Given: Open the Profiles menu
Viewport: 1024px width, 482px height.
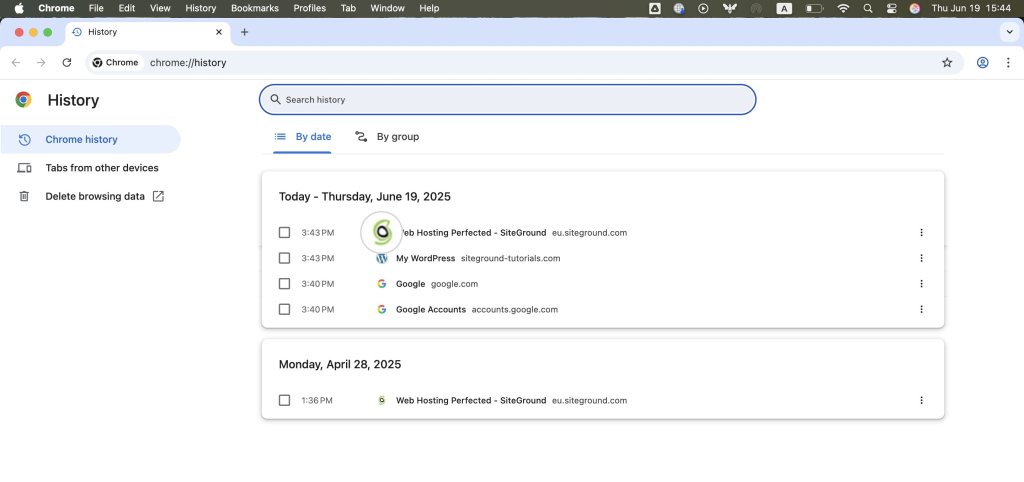Looking at the screenshot, I should [310, 8].
